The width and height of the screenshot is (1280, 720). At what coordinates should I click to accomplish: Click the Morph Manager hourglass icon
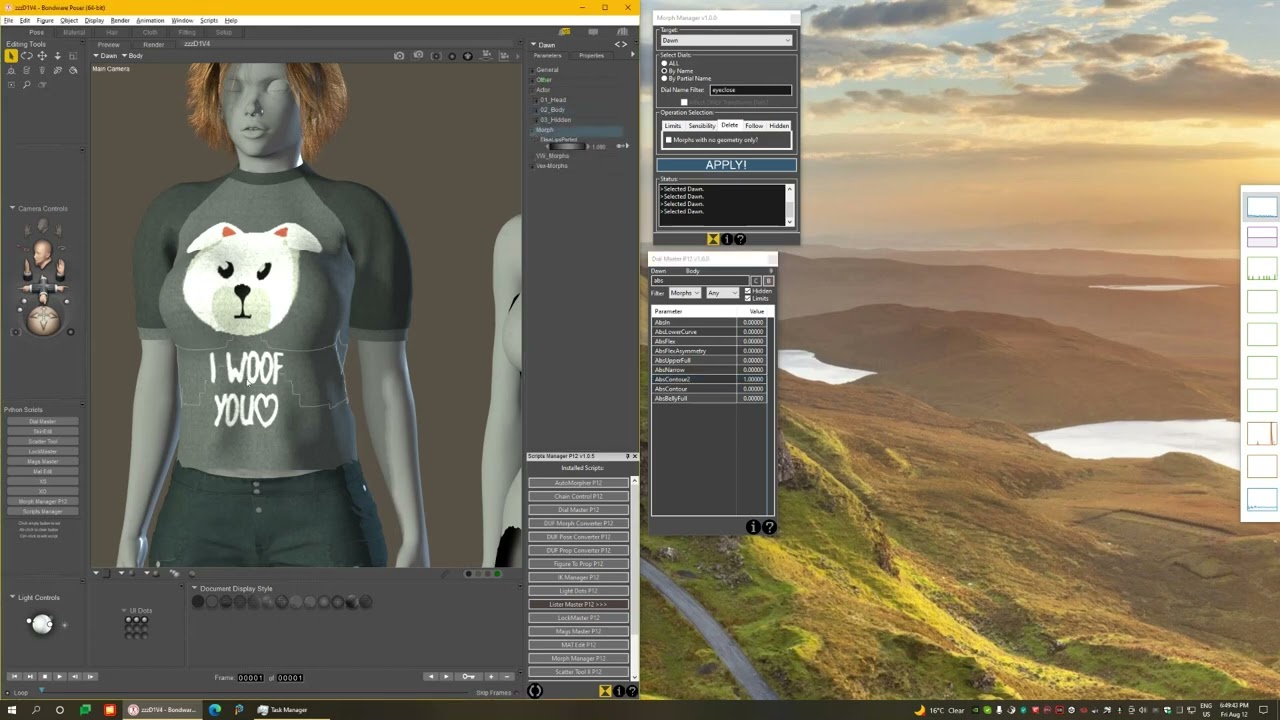713,239
